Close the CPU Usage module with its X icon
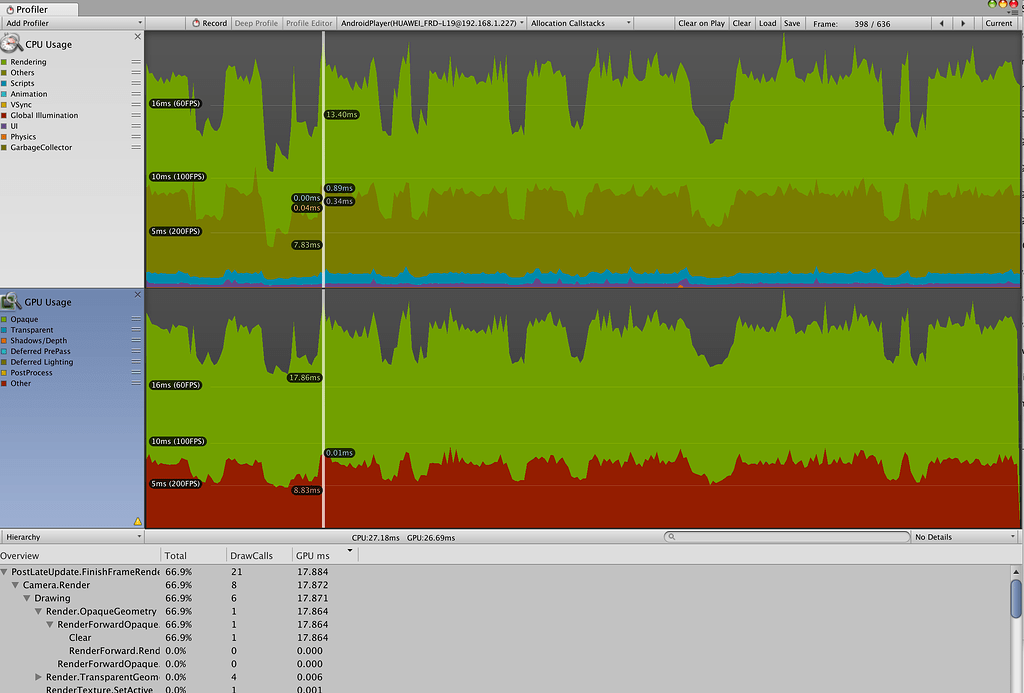The width and height of the screenshot is (1024, 693). (137, 36)
